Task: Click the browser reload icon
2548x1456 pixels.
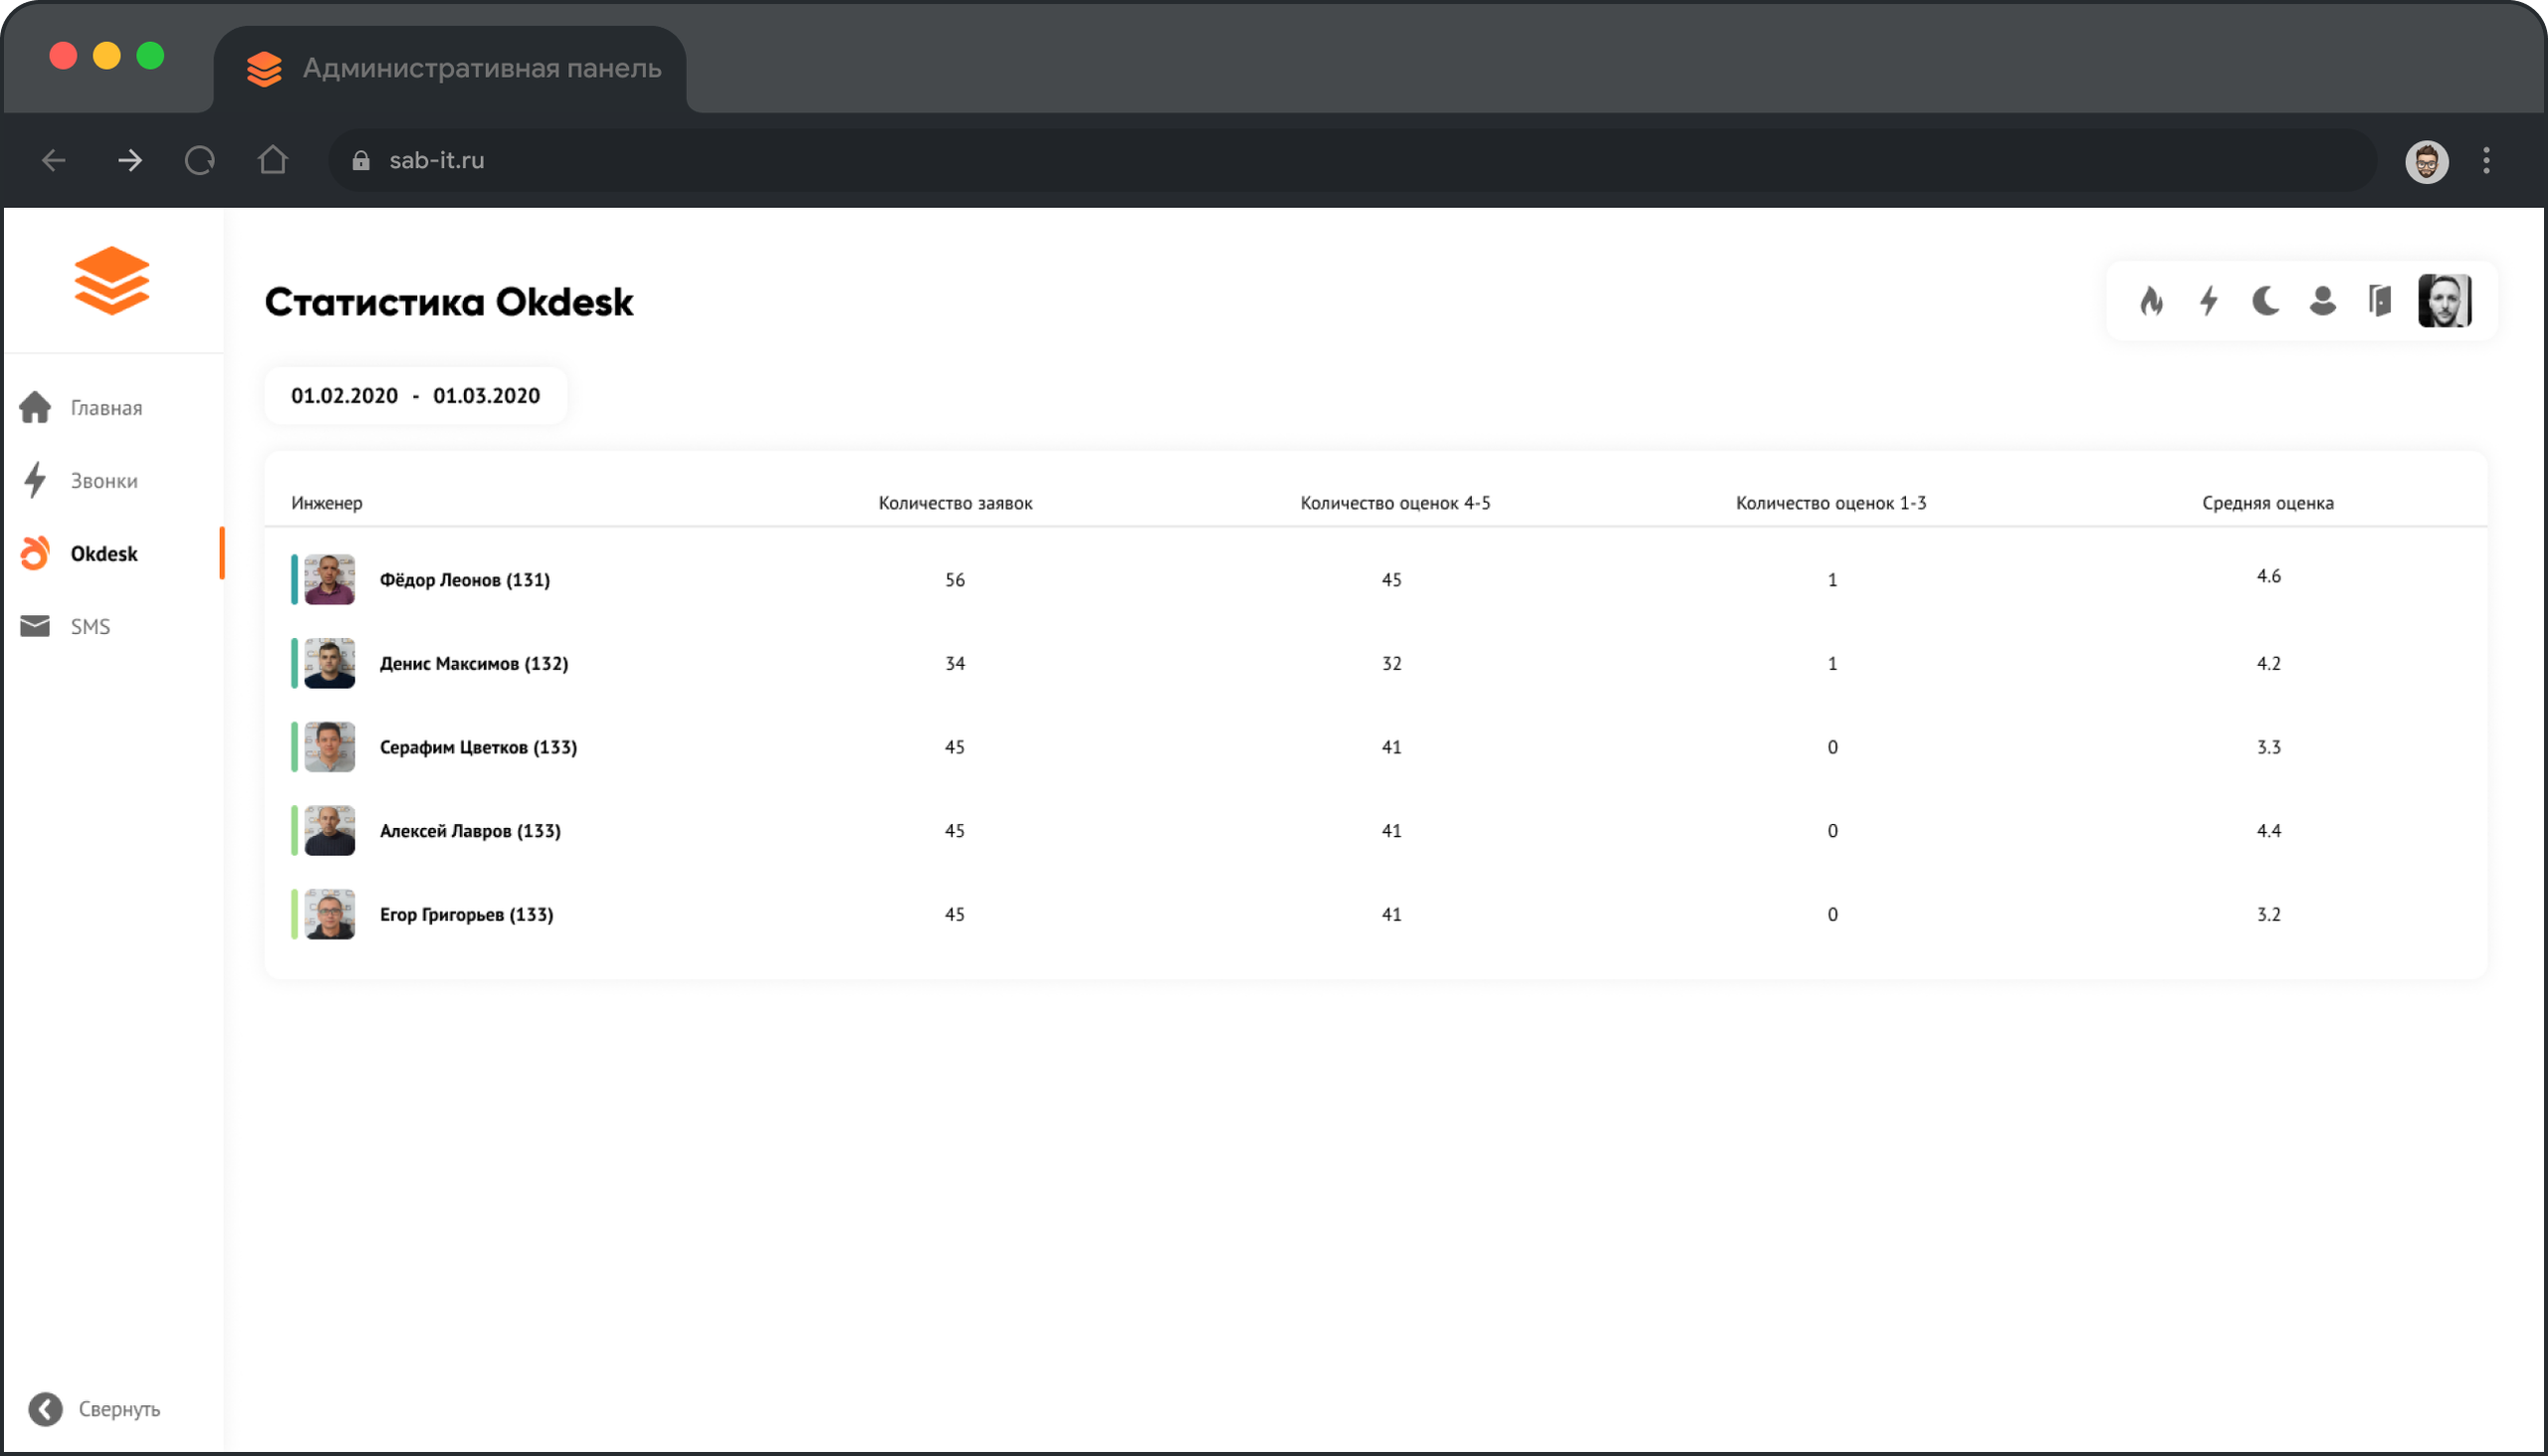Action: [x=200, y=160]
